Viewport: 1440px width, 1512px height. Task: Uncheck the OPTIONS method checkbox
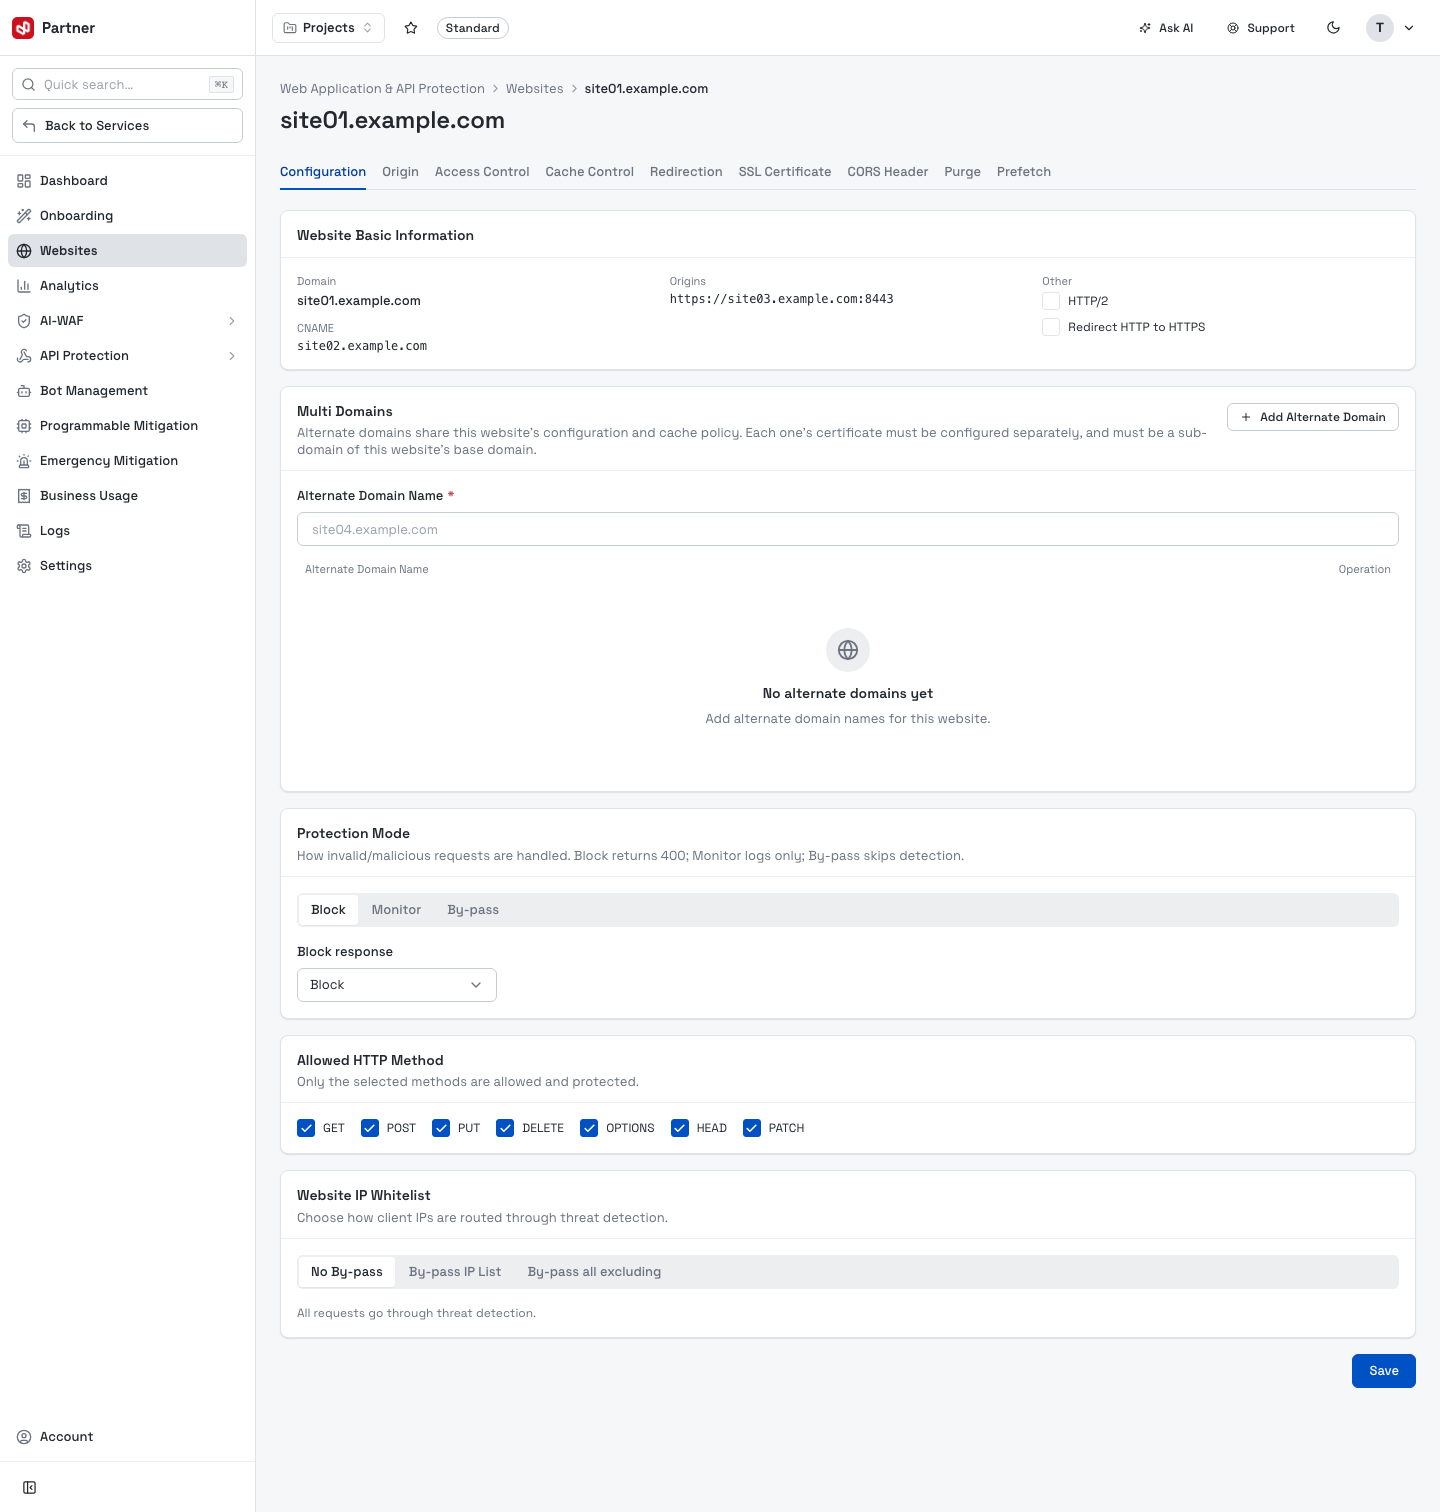click(589, 1128)
